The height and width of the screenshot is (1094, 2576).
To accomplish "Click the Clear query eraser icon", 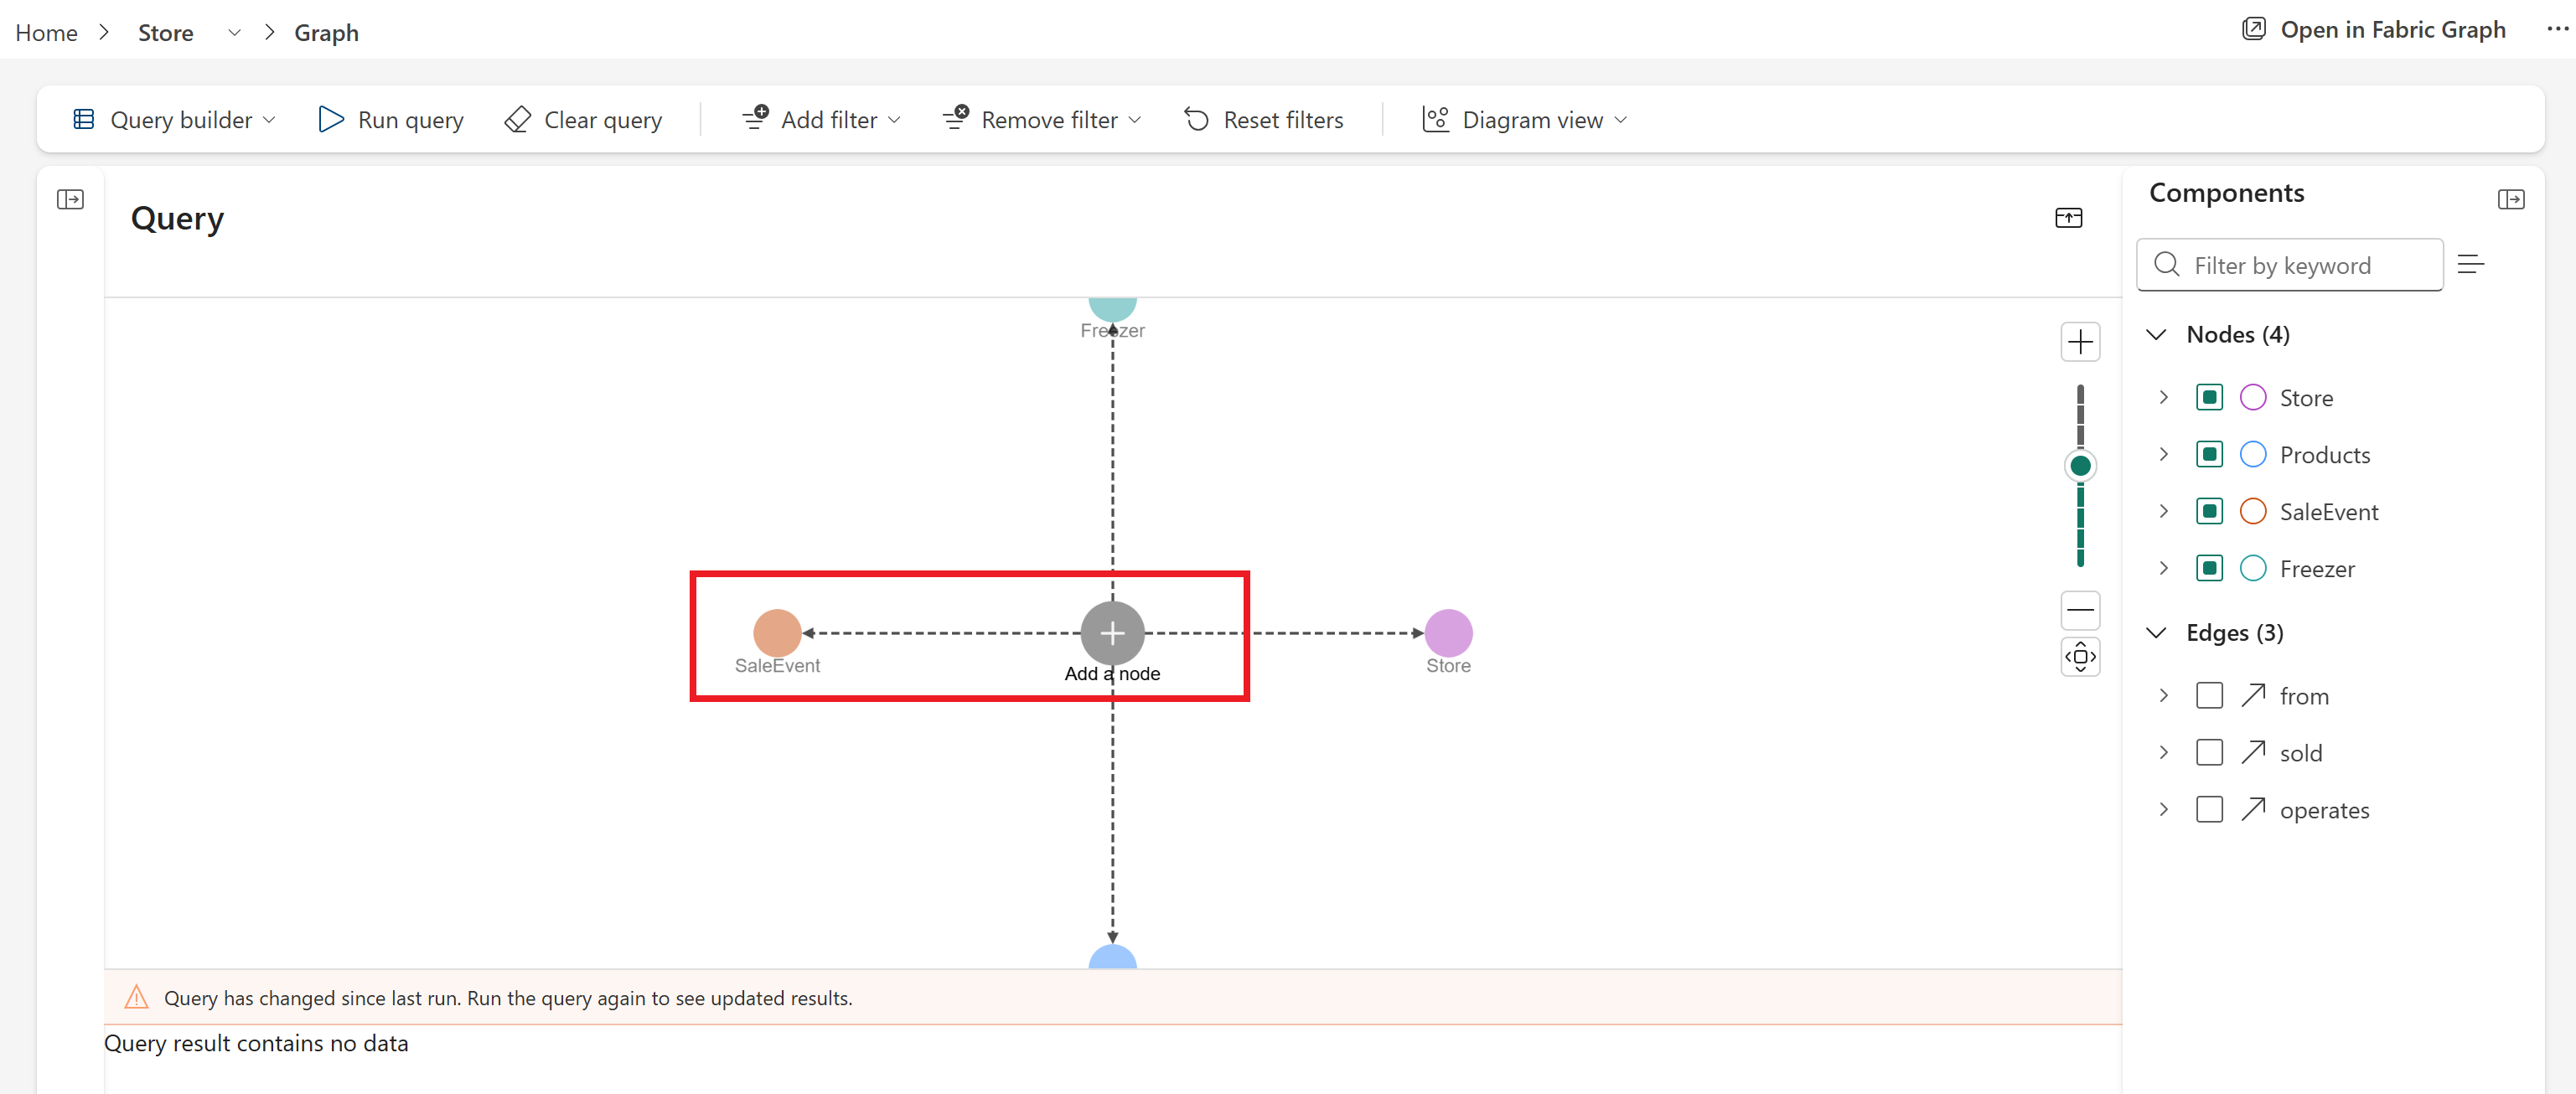I will (518, 120).
